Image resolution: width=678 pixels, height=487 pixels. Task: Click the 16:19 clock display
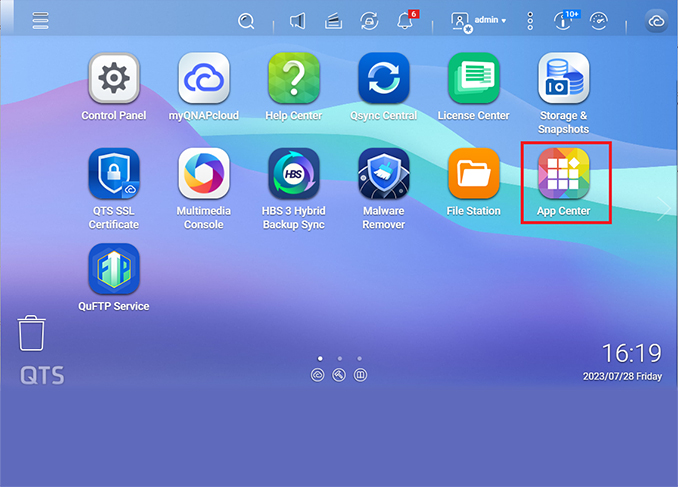(632, 353)
